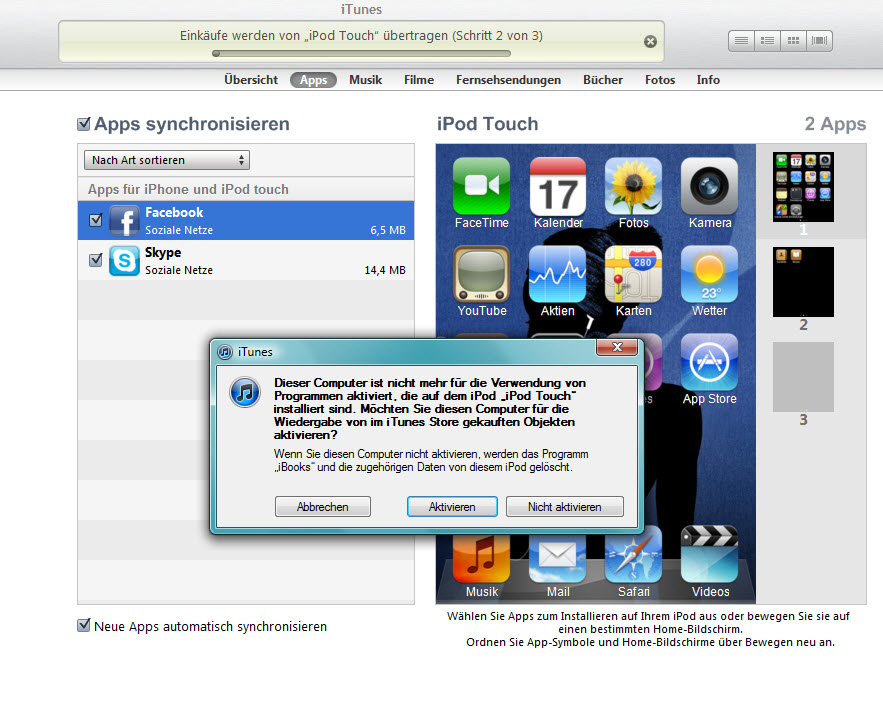Screen dimensions: 883x719
Task: Select the Kalender app icon
Action: click(558, 186)
